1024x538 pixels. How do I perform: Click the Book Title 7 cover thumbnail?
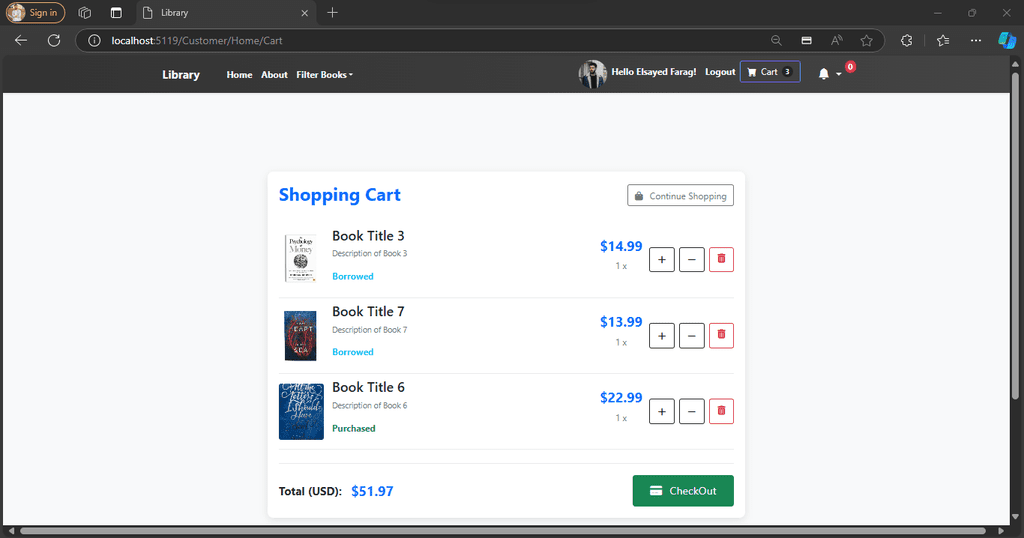tap(300, 336)
